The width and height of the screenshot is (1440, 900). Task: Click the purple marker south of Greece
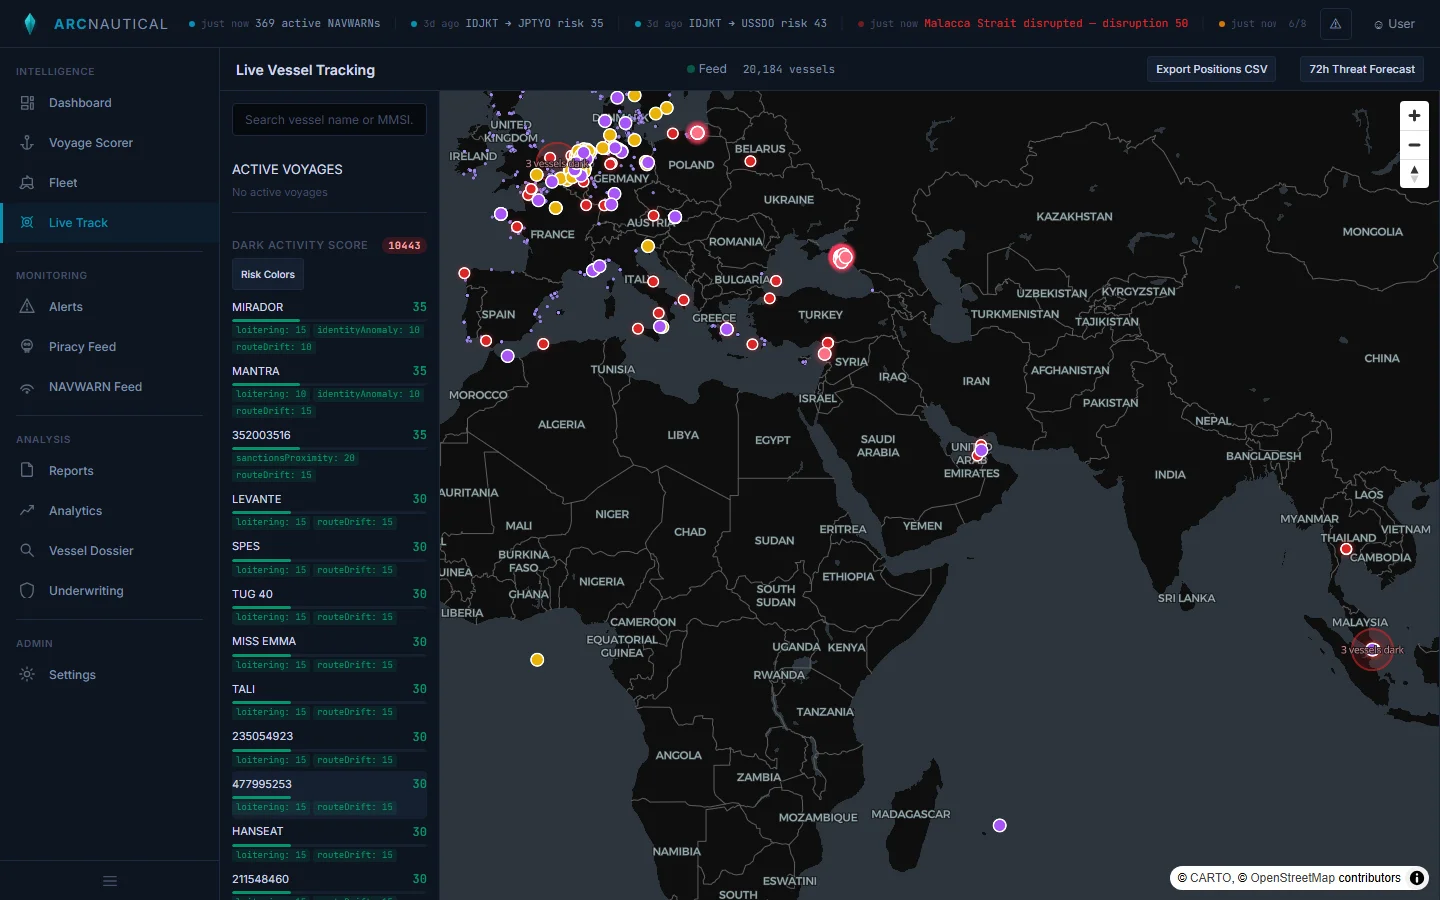[727, 329]
